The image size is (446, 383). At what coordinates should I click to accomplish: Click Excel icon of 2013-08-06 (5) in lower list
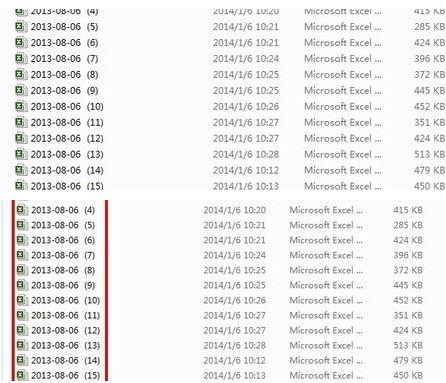click(22, 225)
